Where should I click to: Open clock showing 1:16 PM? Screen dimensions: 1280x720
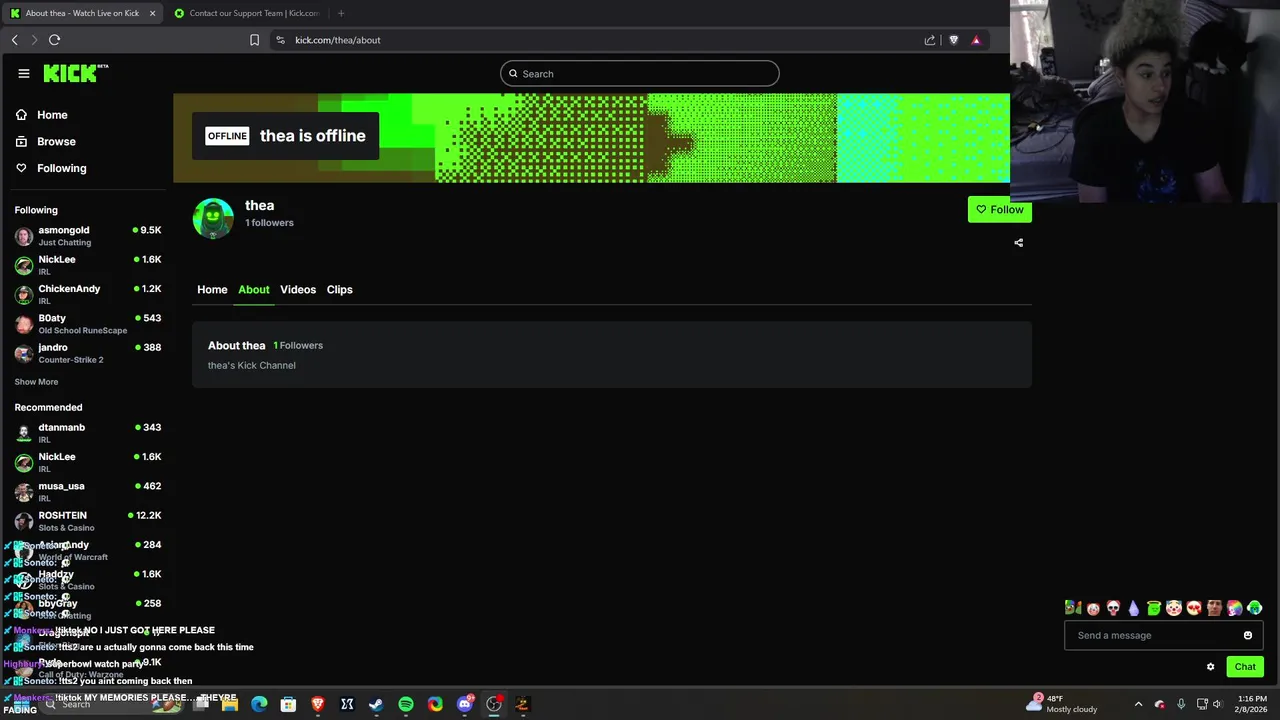click(1252, 704)
